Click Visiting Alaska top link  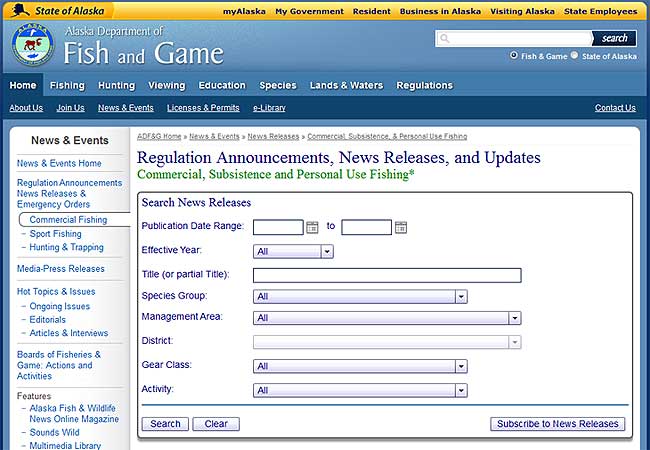522,12
